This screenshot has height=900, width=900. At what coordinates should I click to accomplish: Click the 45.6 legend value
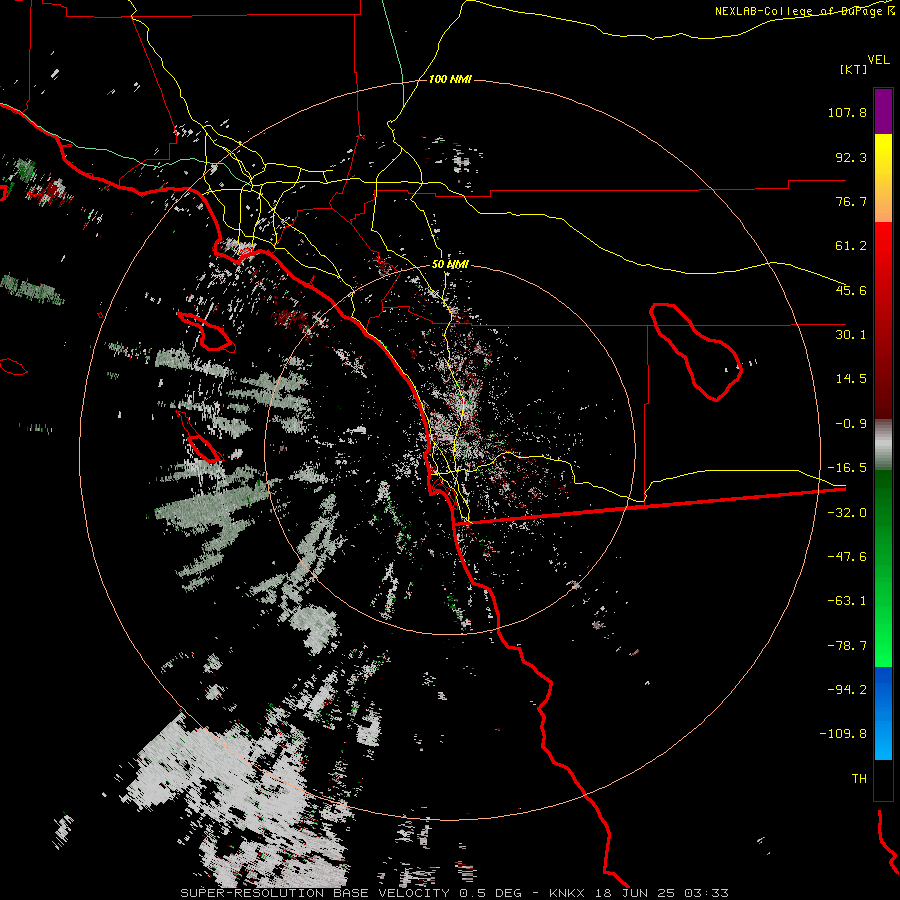click(x=851, y=290)
